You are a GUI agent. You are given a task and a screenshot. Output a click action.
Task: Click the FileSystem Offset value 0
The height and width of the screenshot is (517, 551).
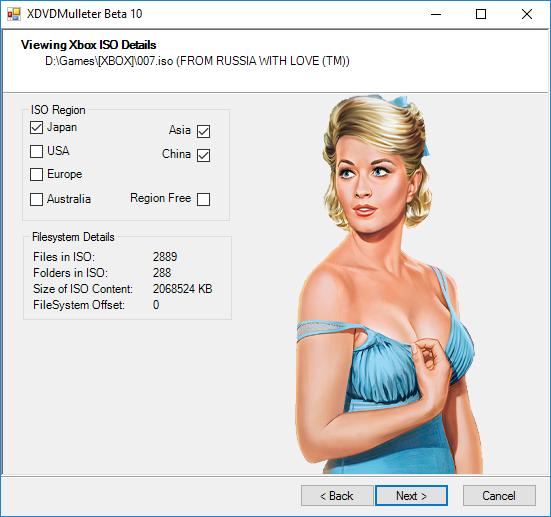[x=156, y=305]
